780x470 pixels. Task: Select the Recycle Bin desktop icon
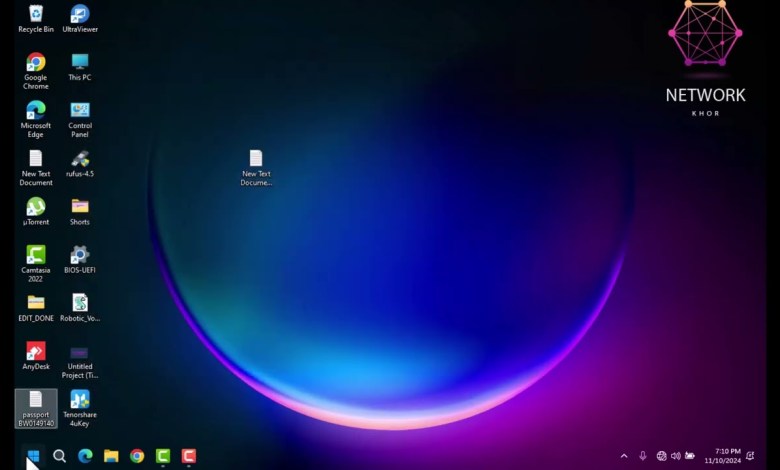(x=36, y=19)
